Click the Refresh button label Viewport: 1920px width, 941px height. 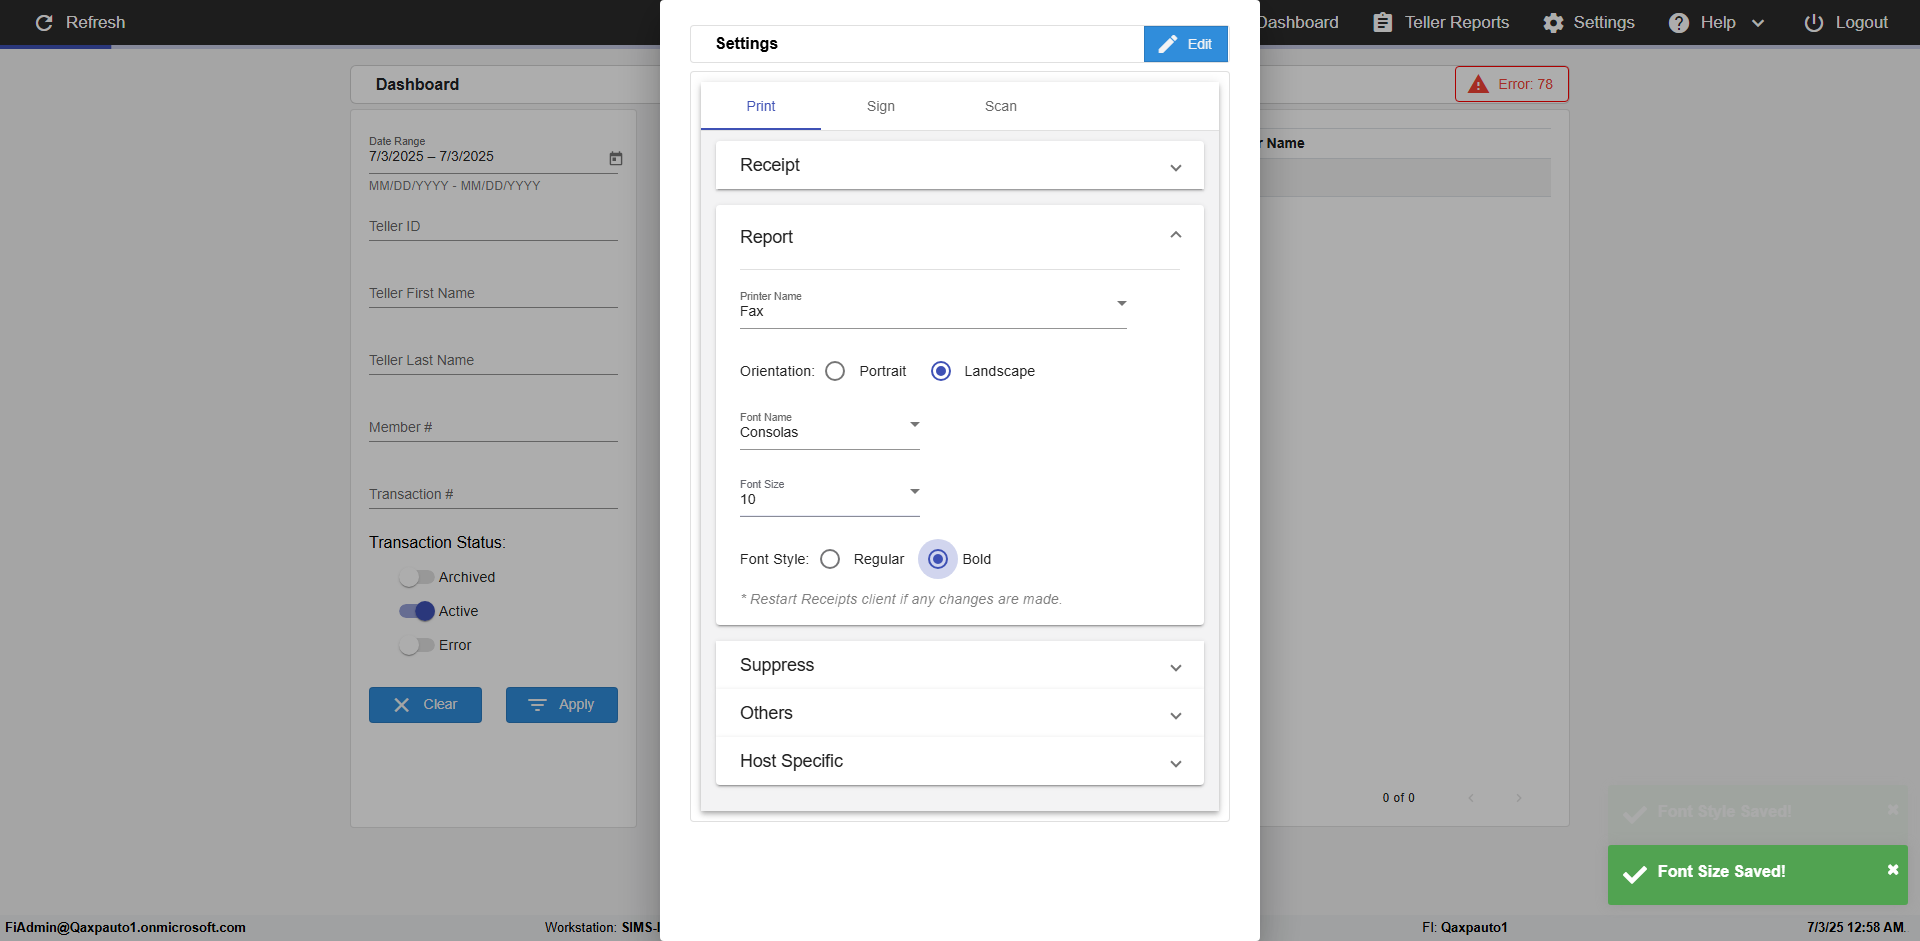(x=96, y=22)
